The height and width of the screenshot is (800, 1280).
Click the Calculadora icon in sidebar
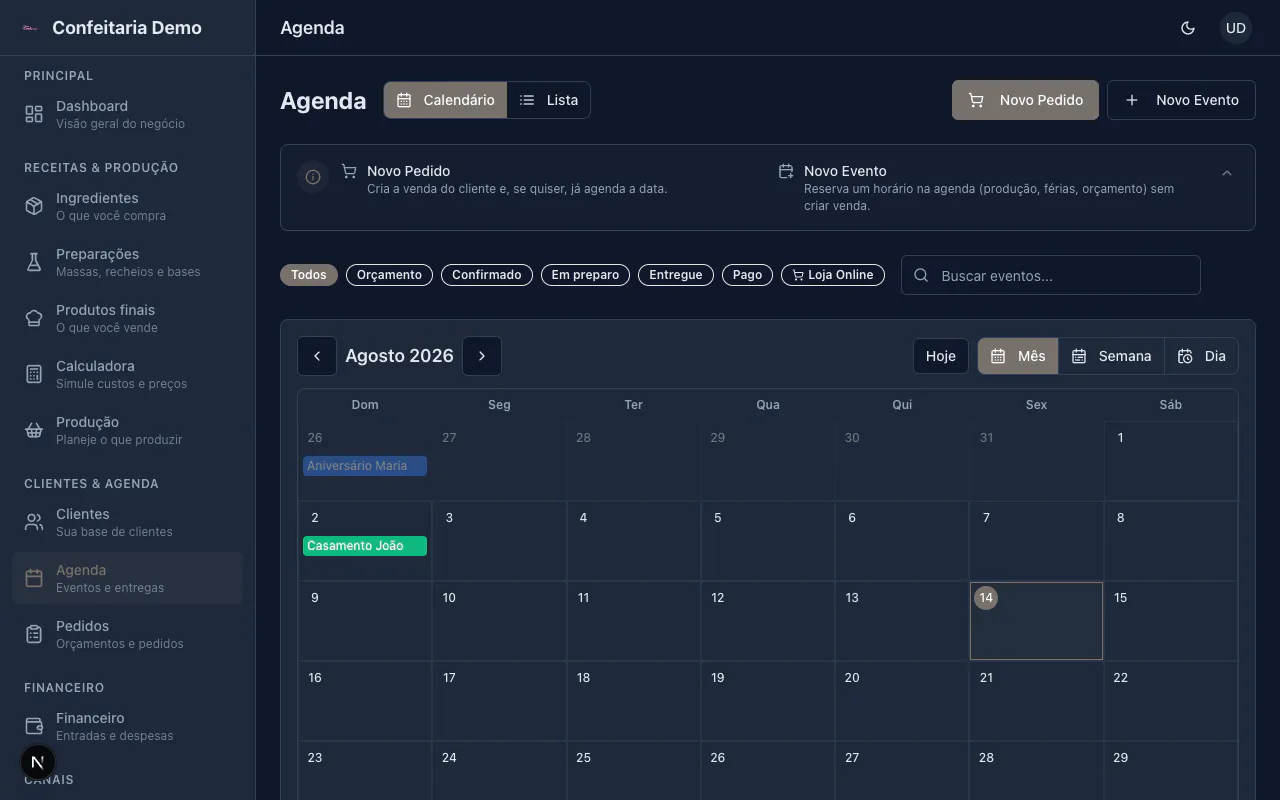(34, 374)
